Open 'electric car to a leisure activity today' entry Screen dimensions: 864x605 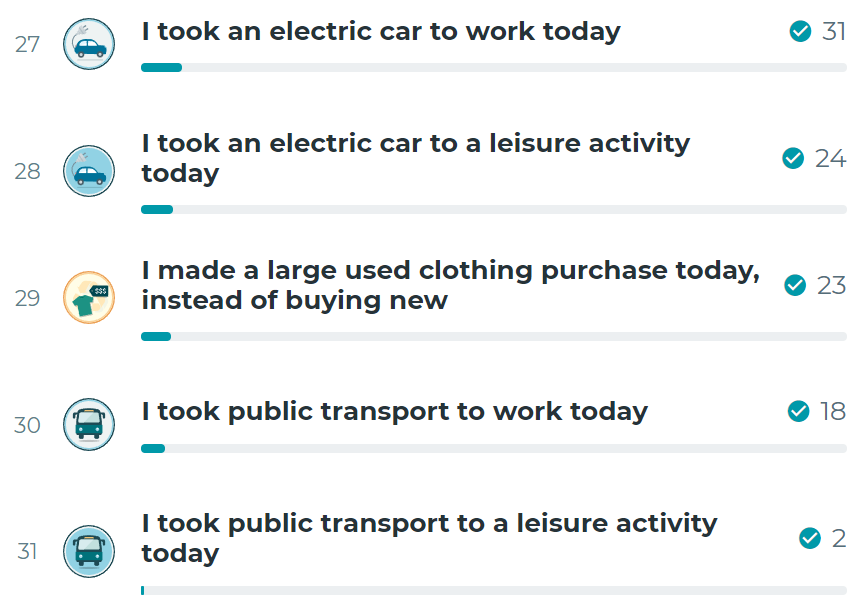pos(415,159)
